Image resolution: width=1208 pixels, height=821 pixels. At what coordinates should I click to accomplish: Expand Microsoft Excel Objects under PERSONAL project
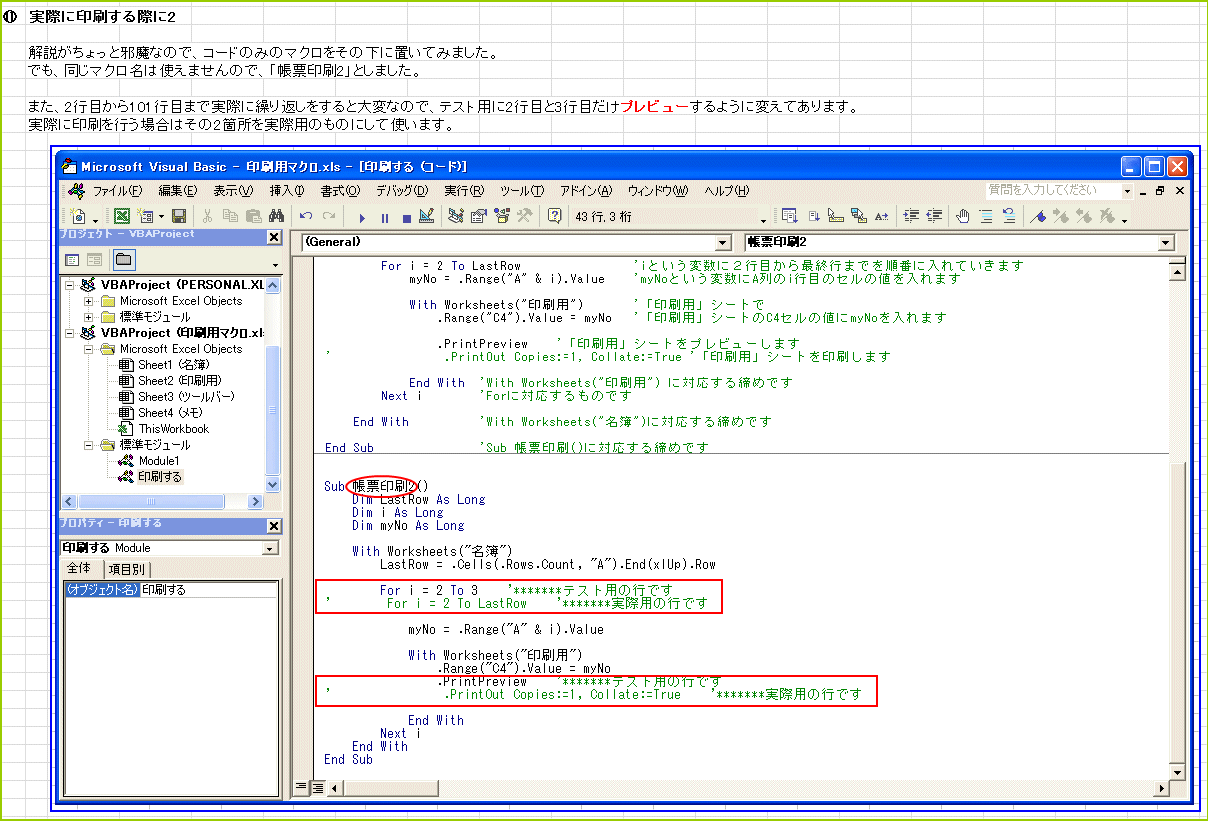89,301
